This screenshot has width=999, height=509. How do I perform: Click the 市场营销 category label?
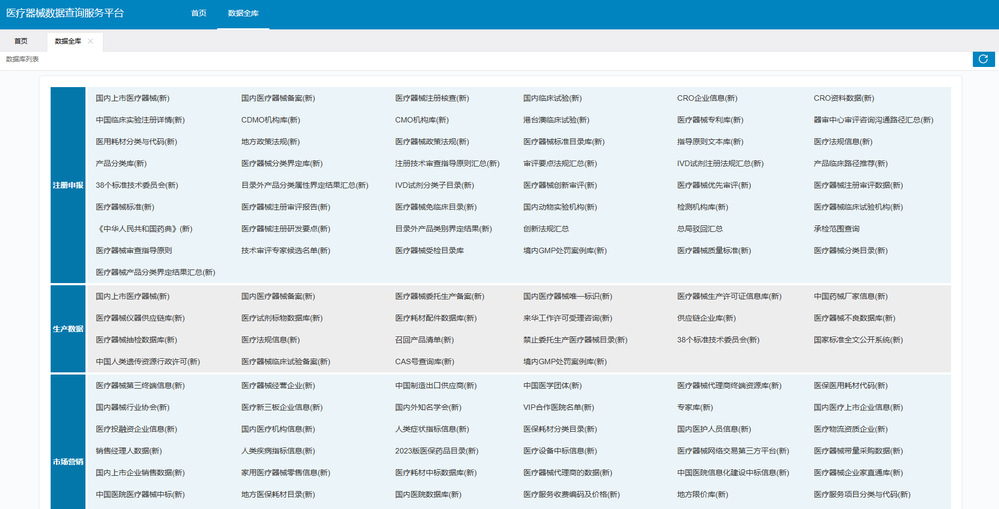pyautogui.click(x=68, y=462)
